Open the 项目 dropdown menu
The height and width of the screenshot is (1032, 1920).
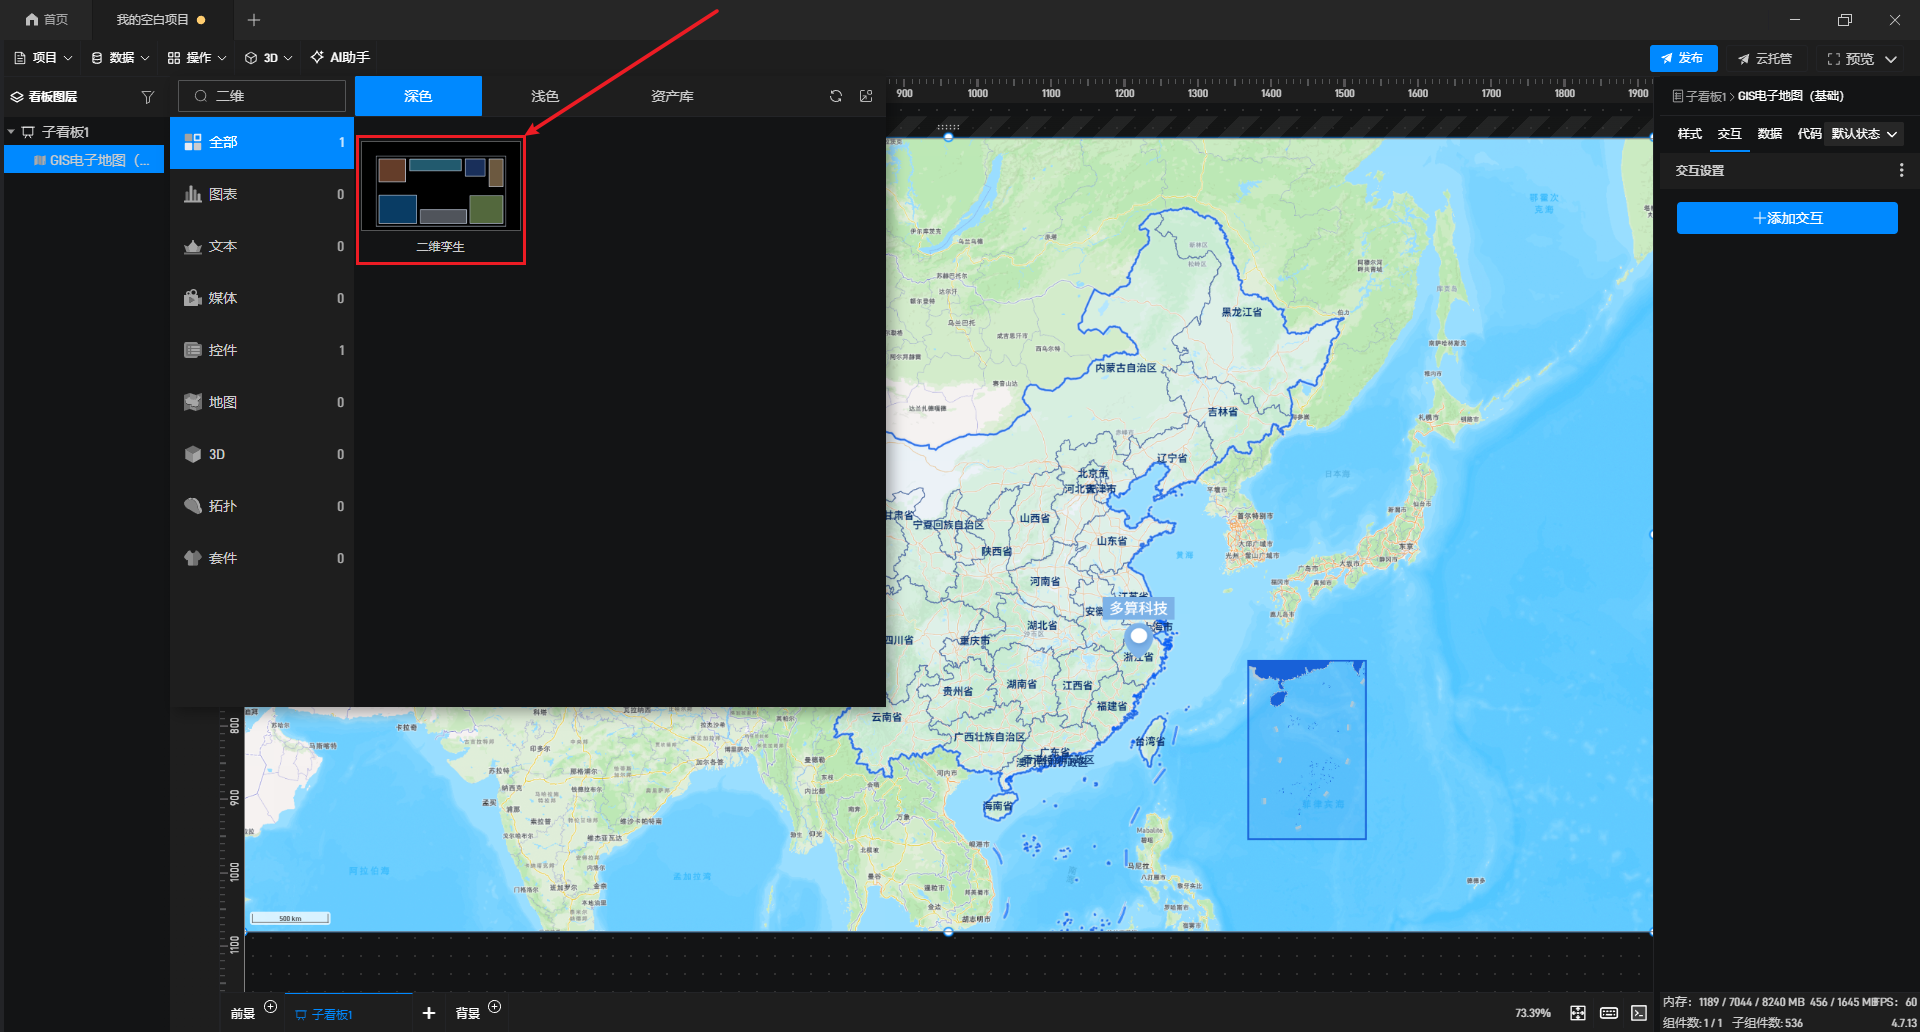pos(43,58)
